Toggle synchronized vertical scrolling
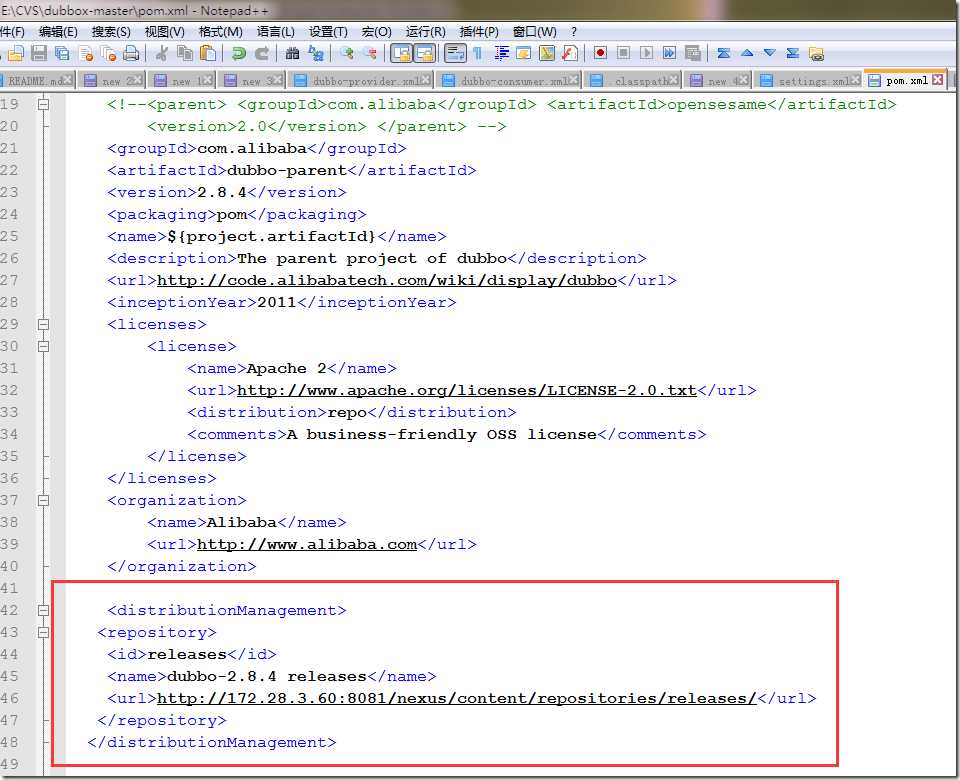 click(x=401, y=54)
